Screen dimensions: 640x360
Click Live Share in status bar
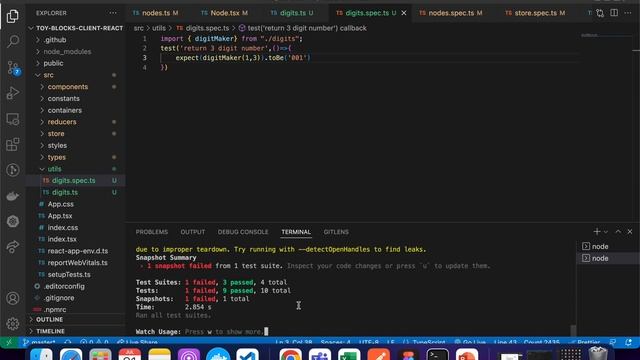click(137, 342)
